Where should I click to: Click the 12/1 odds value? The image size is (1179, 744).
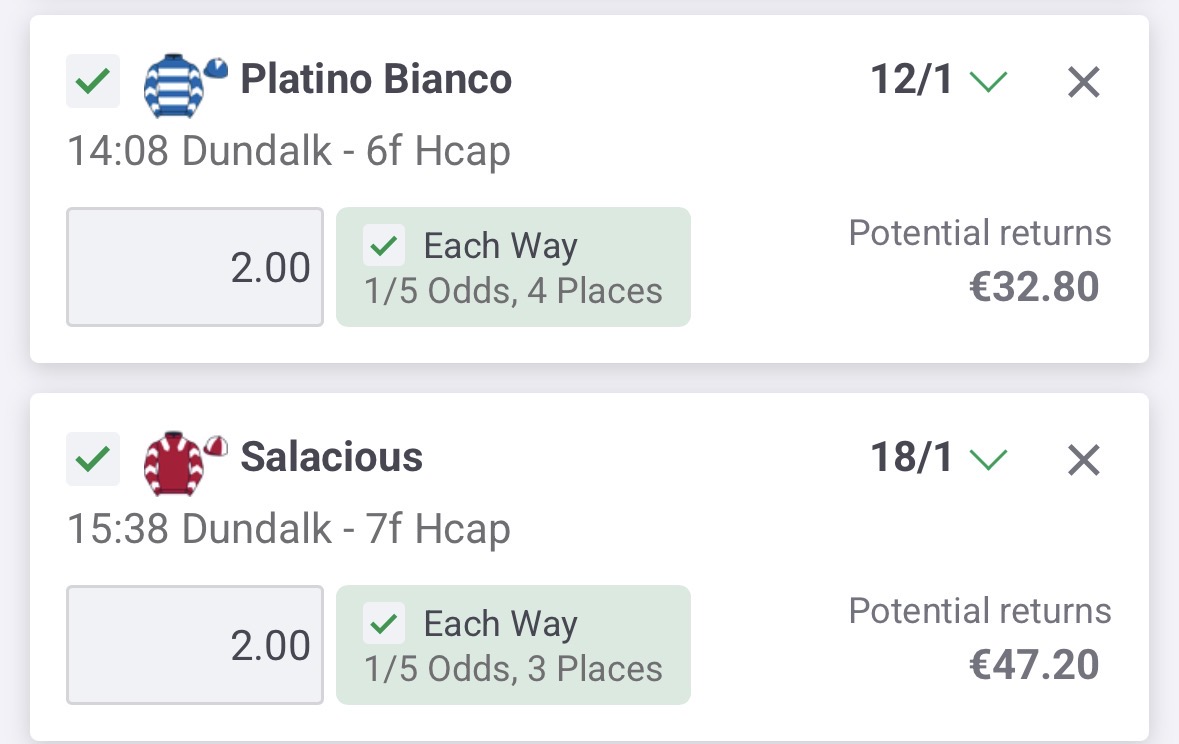point(912,81)
